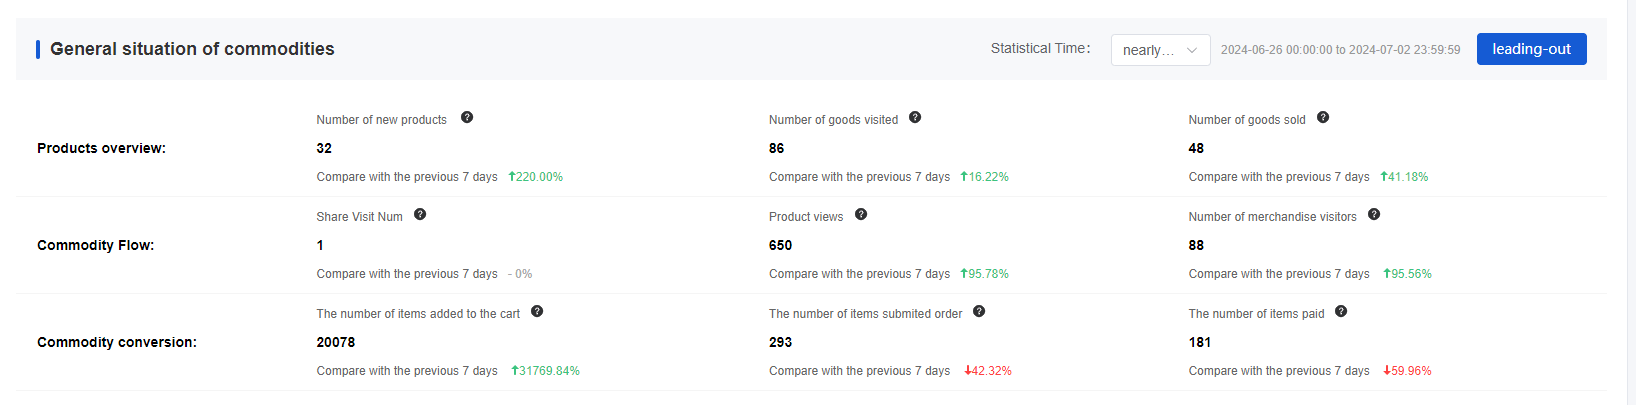Click the General situation of commodities heading
Viewport: 1636px width, 405px height.
coord(192,49)
